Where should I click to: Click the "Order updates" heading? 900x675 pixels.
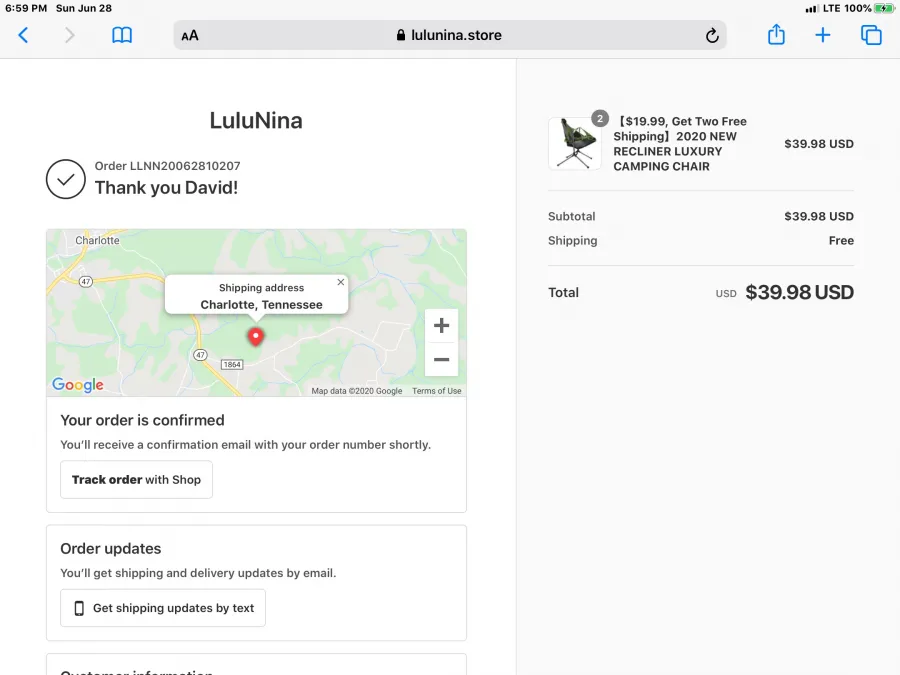111,549
